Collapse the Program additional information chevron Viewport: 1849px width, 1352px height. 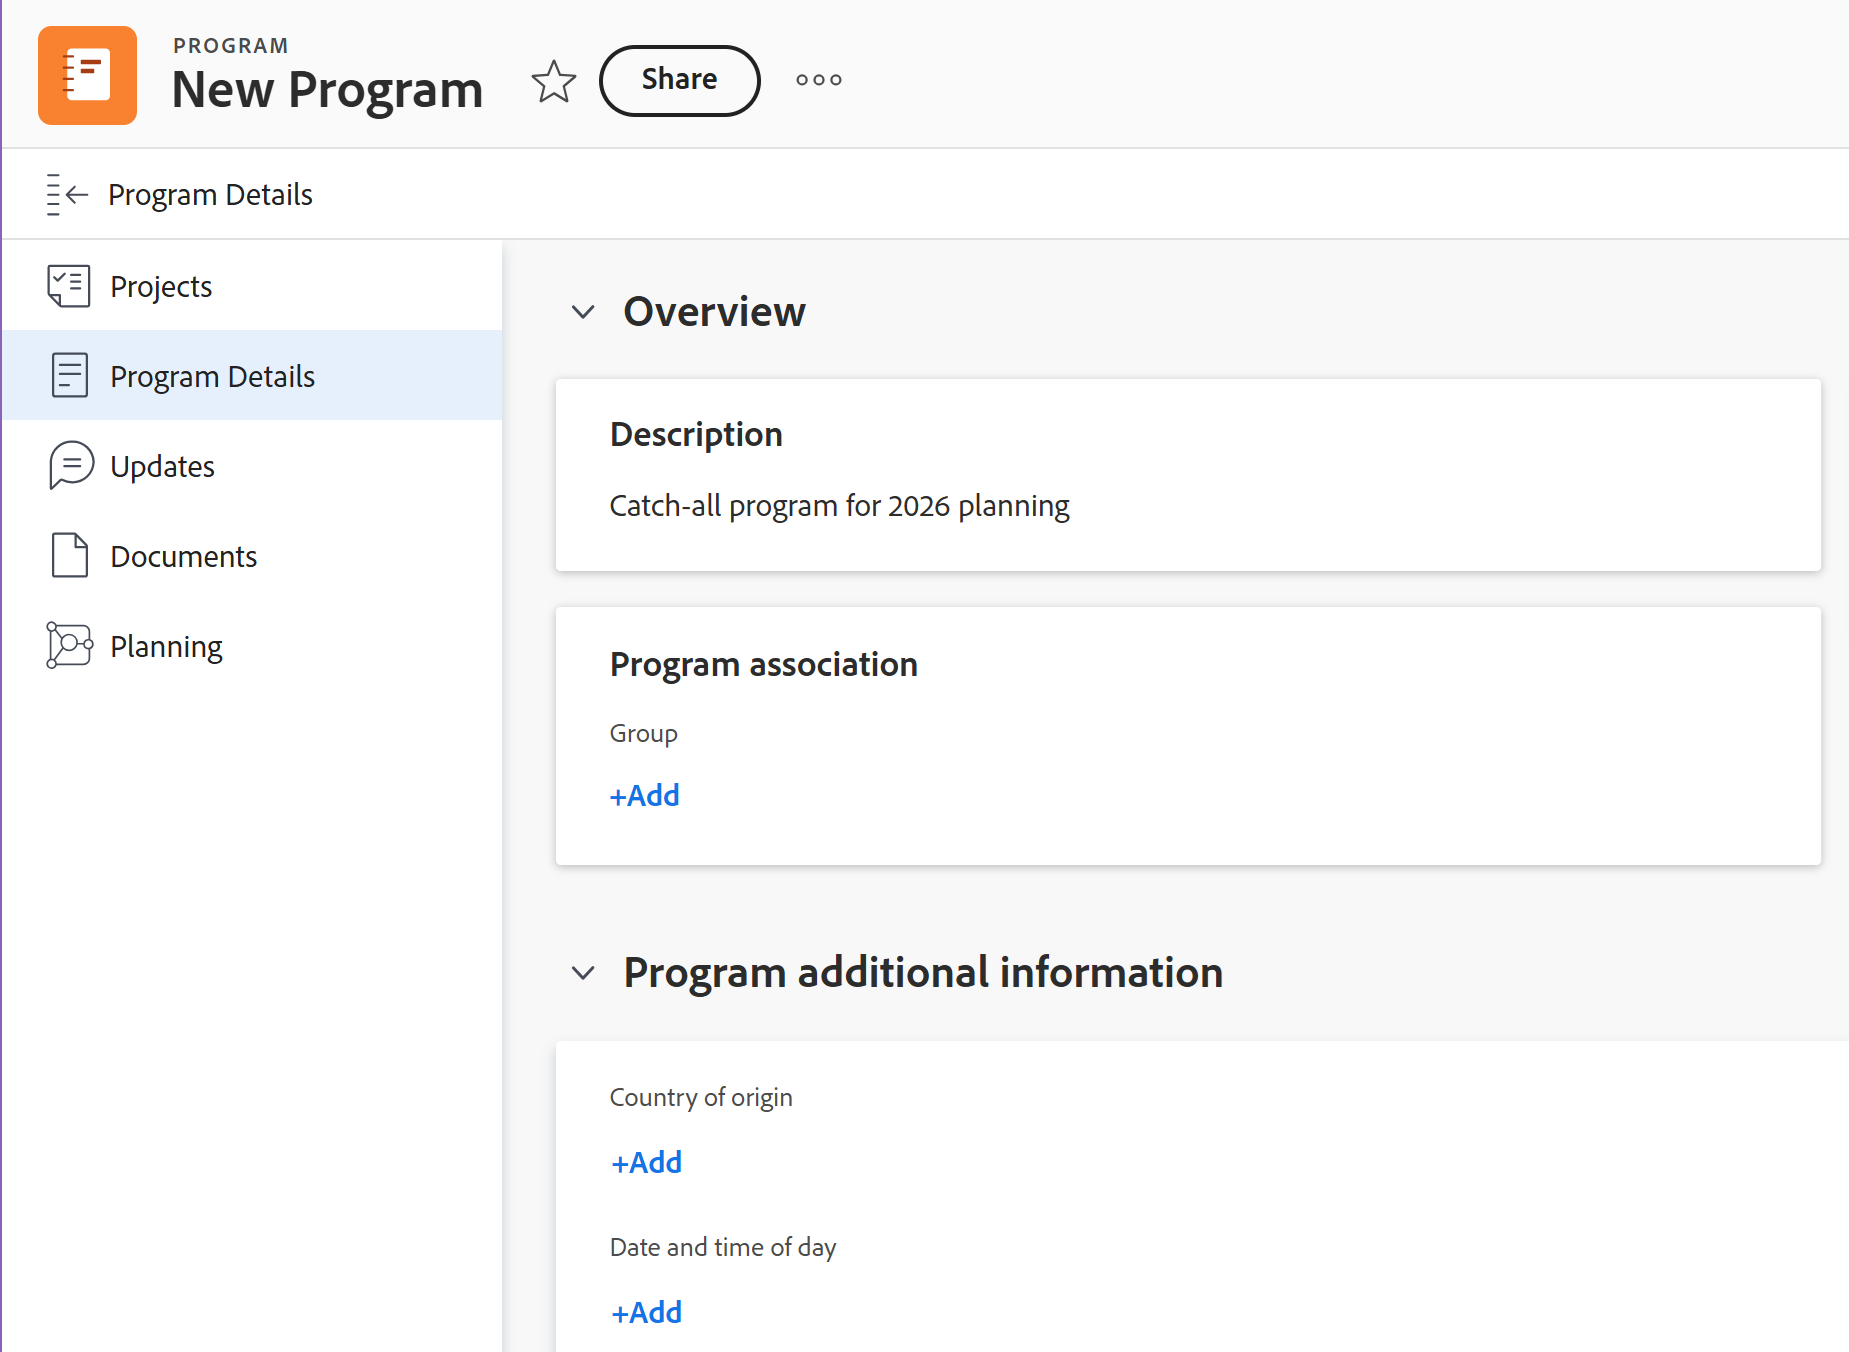point(583,973)
